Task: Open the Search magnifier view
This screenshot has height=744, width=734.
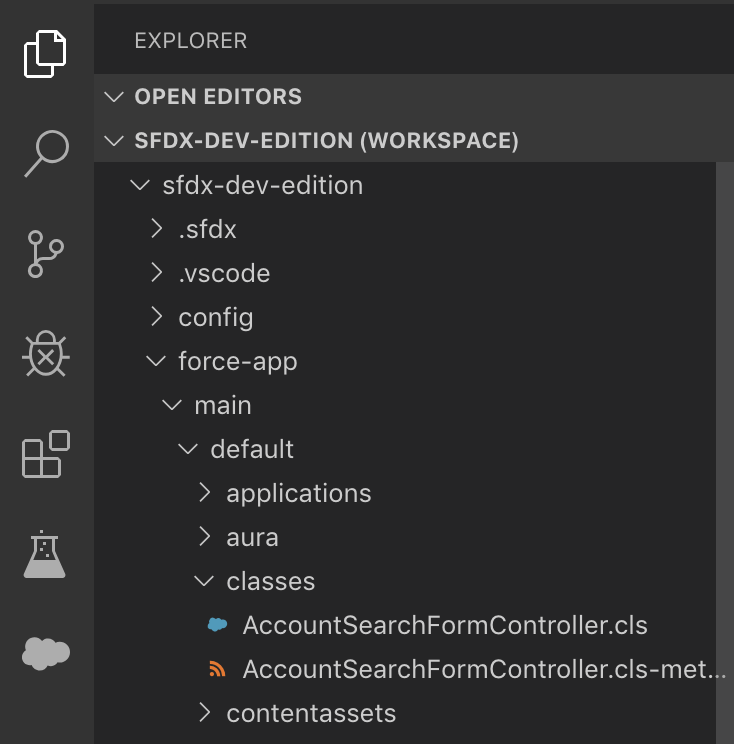Action: click(46, 153)
